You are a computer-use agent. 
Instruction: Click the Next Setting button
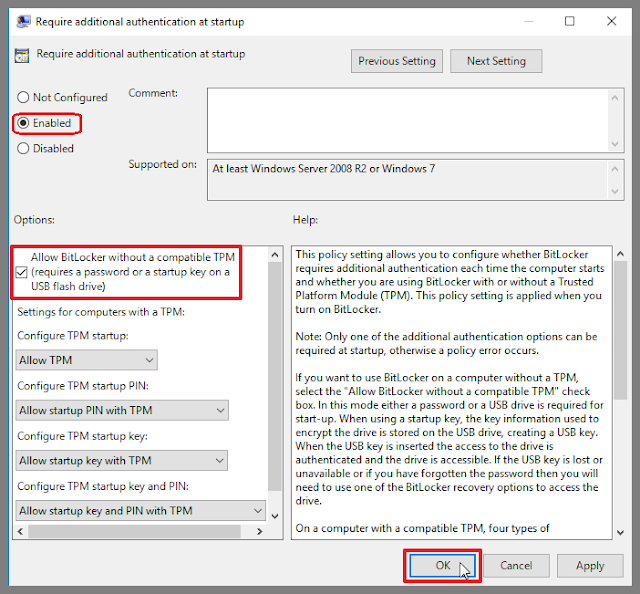496,61
